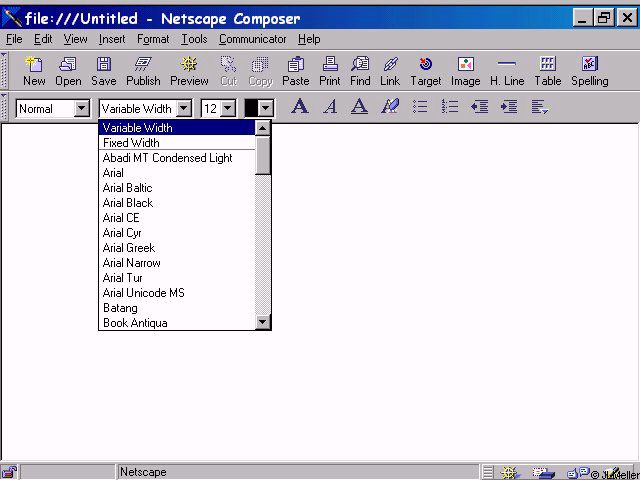Open the File menu
Viewport: 640px width, 480px height.
[14, 39]
